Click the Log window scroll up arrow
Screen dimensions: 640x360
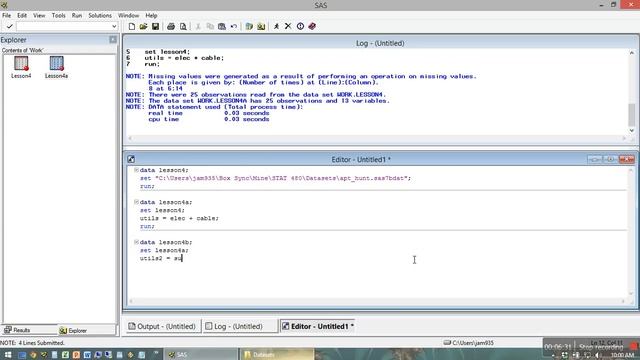click(631, 53)
